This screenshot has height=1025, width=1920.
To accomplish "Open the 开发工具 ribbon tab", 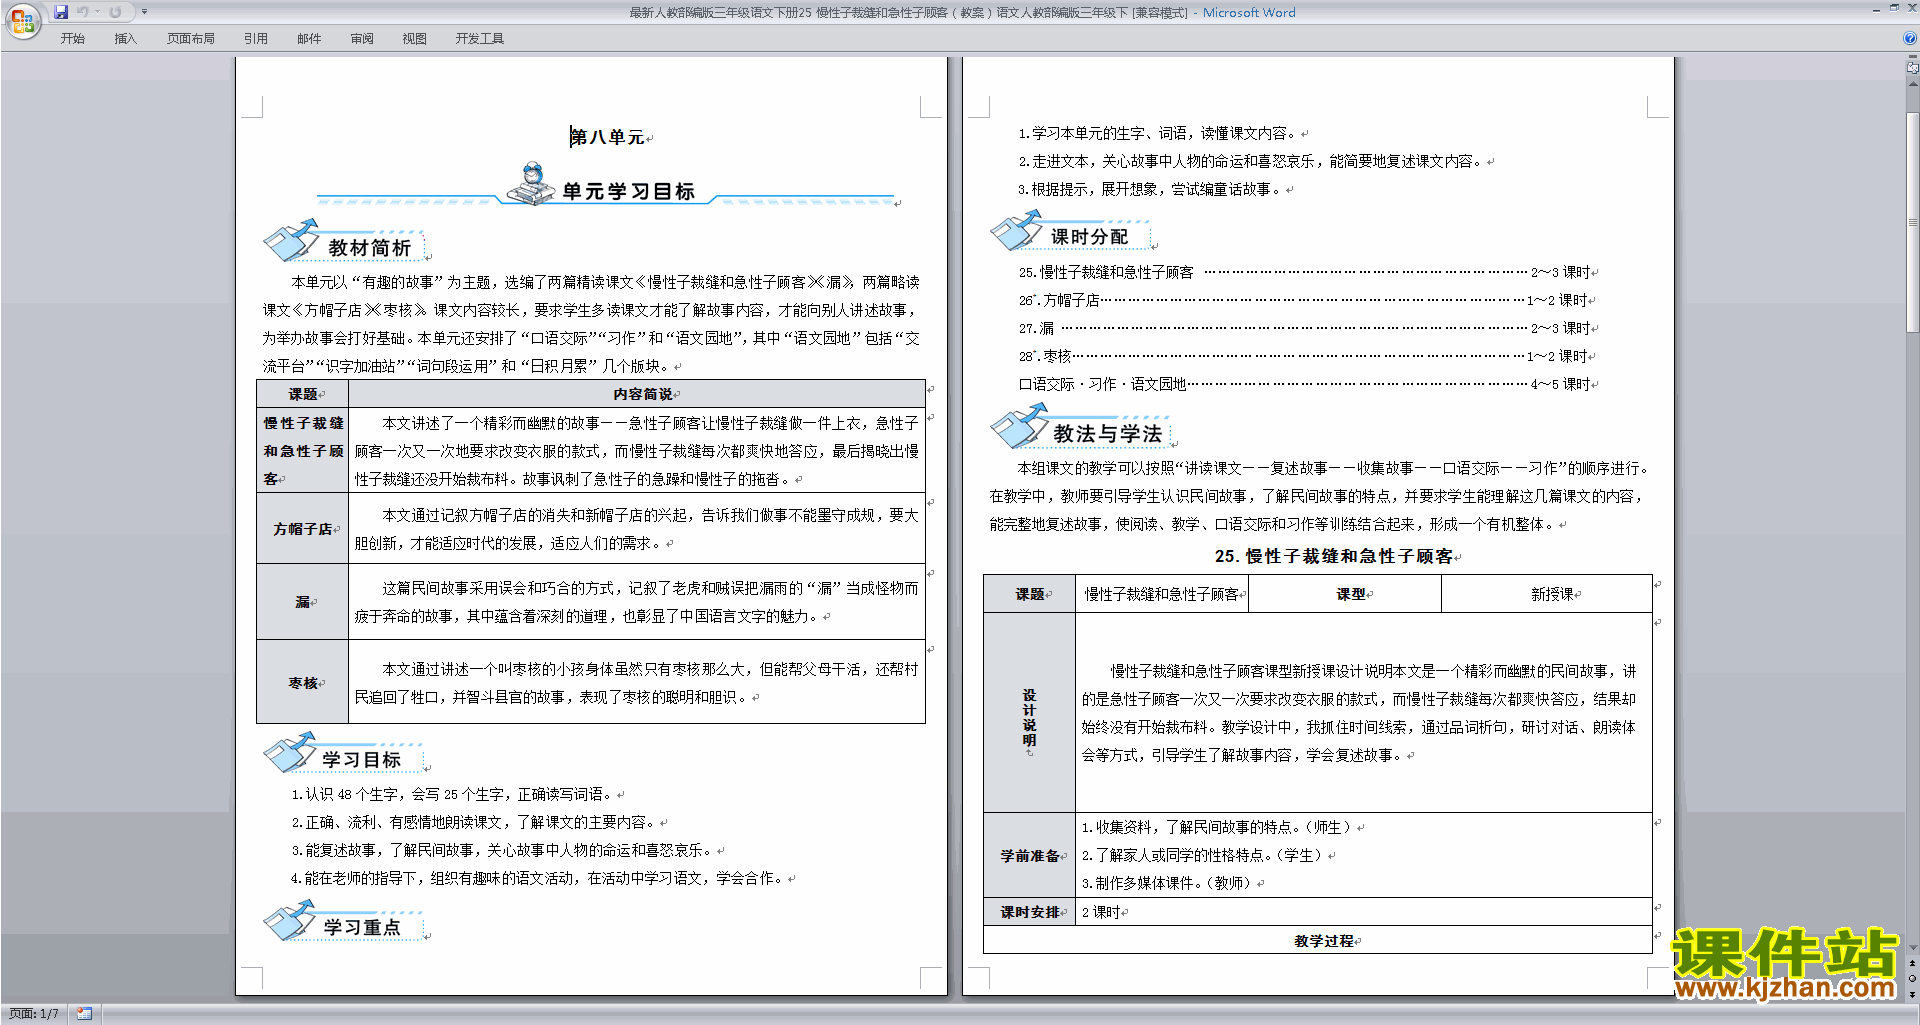I will coord(479,39).
